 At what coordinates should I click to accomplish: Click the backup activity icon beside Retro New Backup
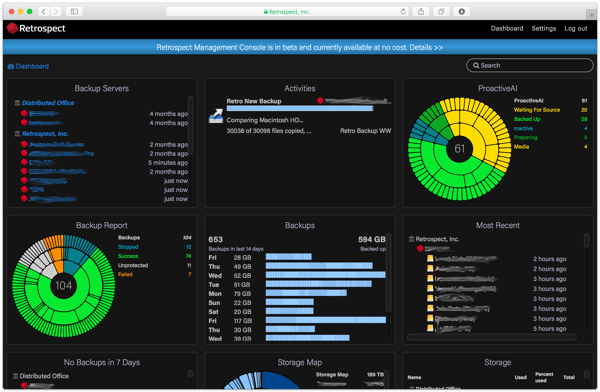[216, 116]
